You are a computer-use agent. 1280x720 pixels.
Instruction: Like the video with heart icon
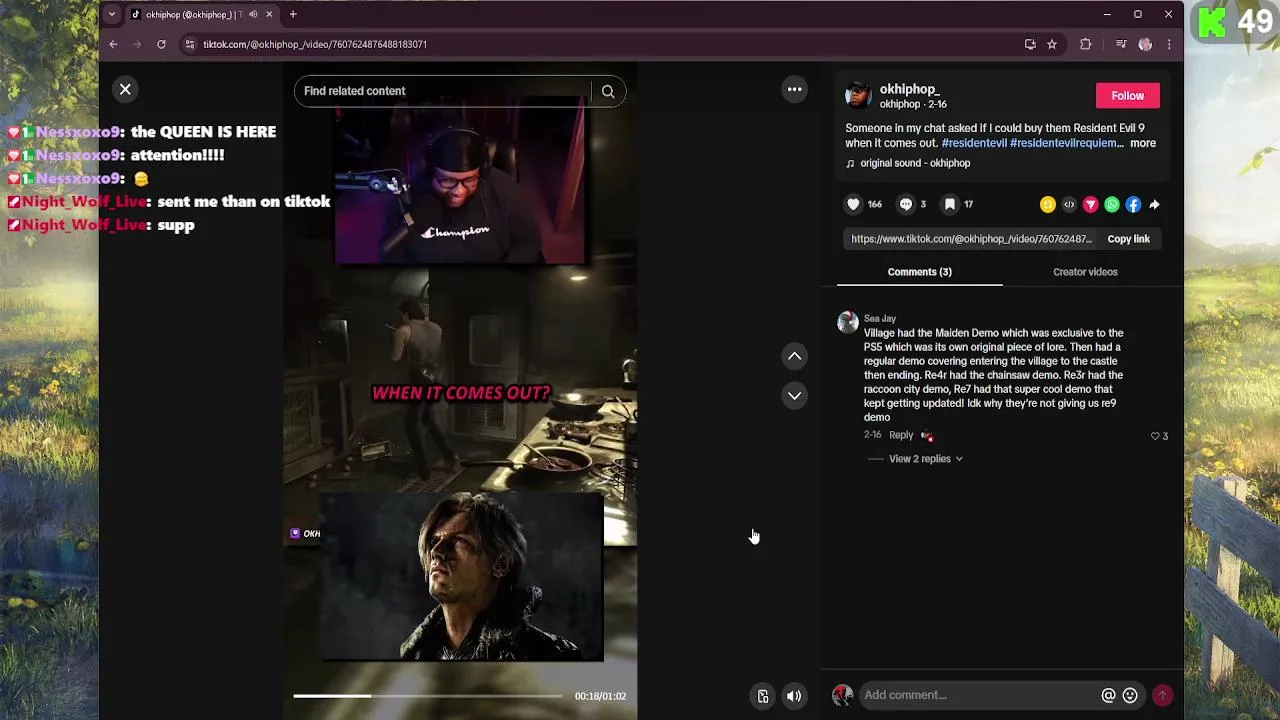[x=853, y=204]
